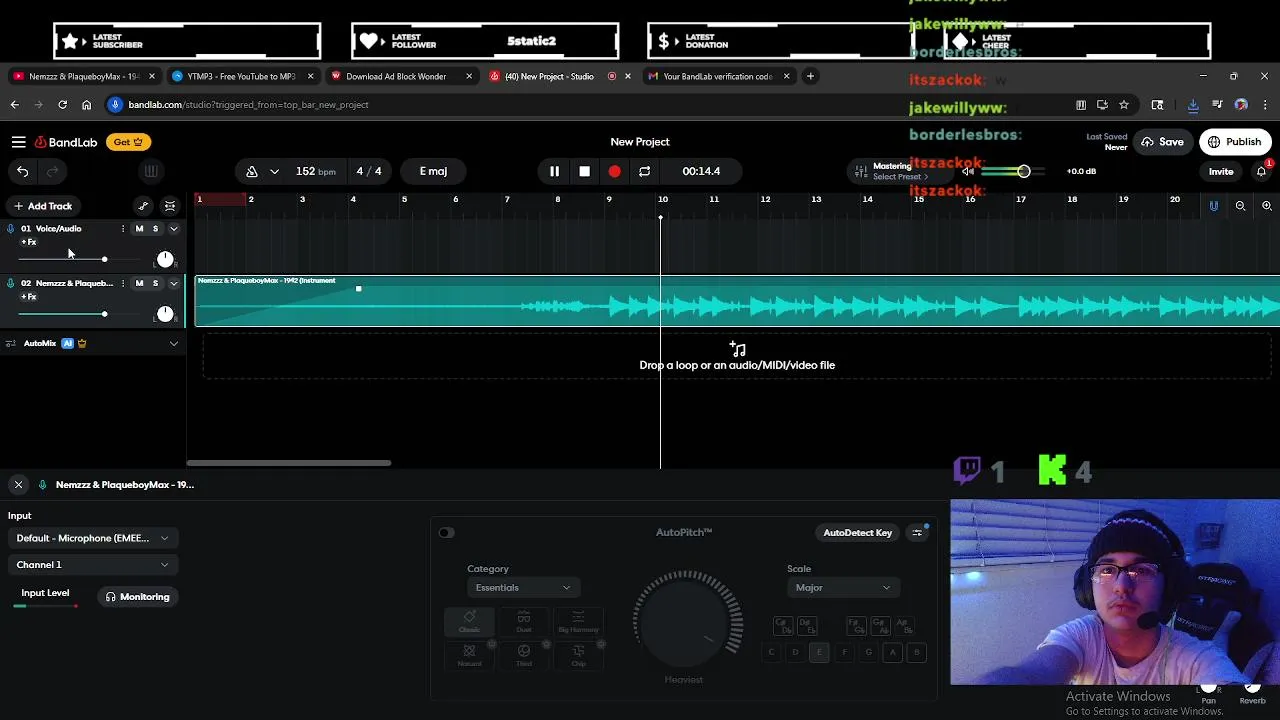Add Fx to Voice/Audio track

pyautogui.click(x=29, y=242)
